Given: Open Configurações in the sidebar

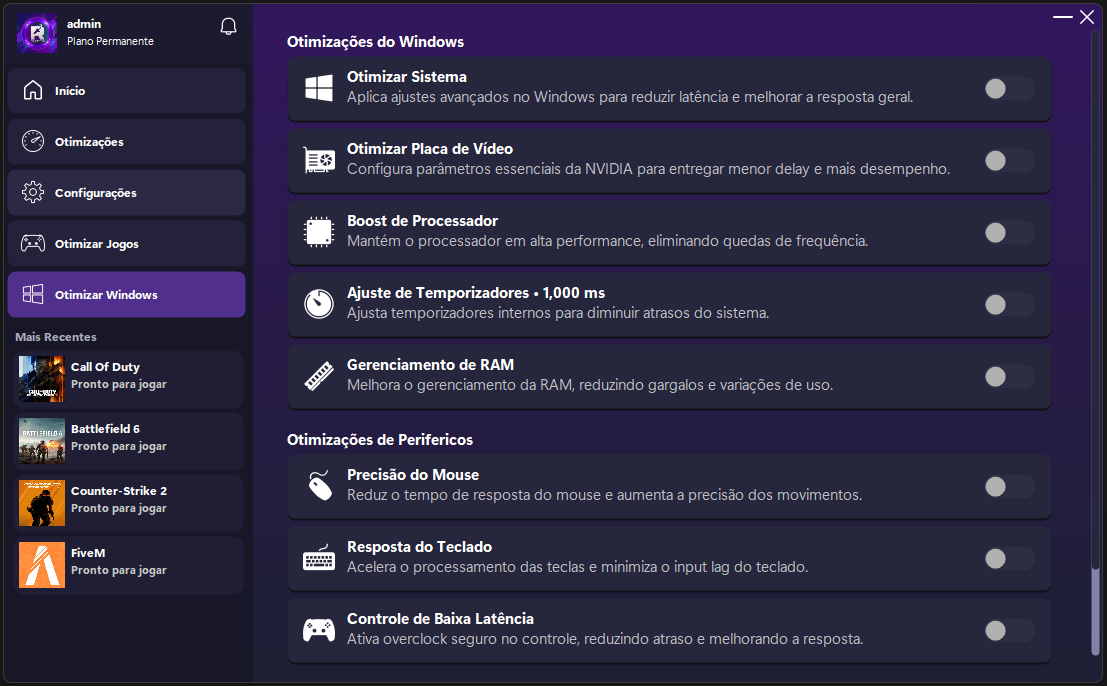Looking at the screenshot, I should (126, 193).
